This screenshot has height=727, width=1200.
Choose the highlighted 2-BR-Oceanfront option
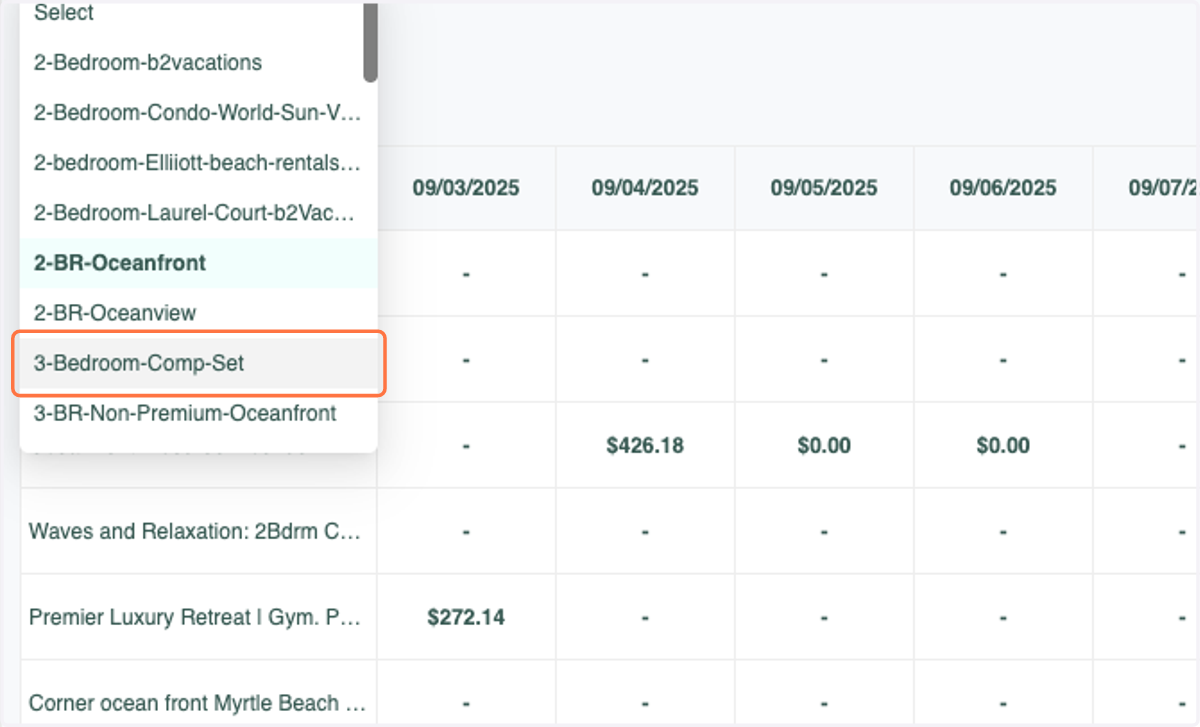click(198, 263)
